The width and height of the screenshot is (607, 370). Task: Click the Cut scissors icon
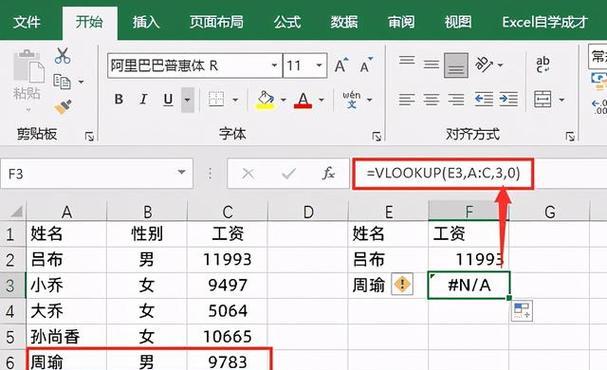pos(63,56)
